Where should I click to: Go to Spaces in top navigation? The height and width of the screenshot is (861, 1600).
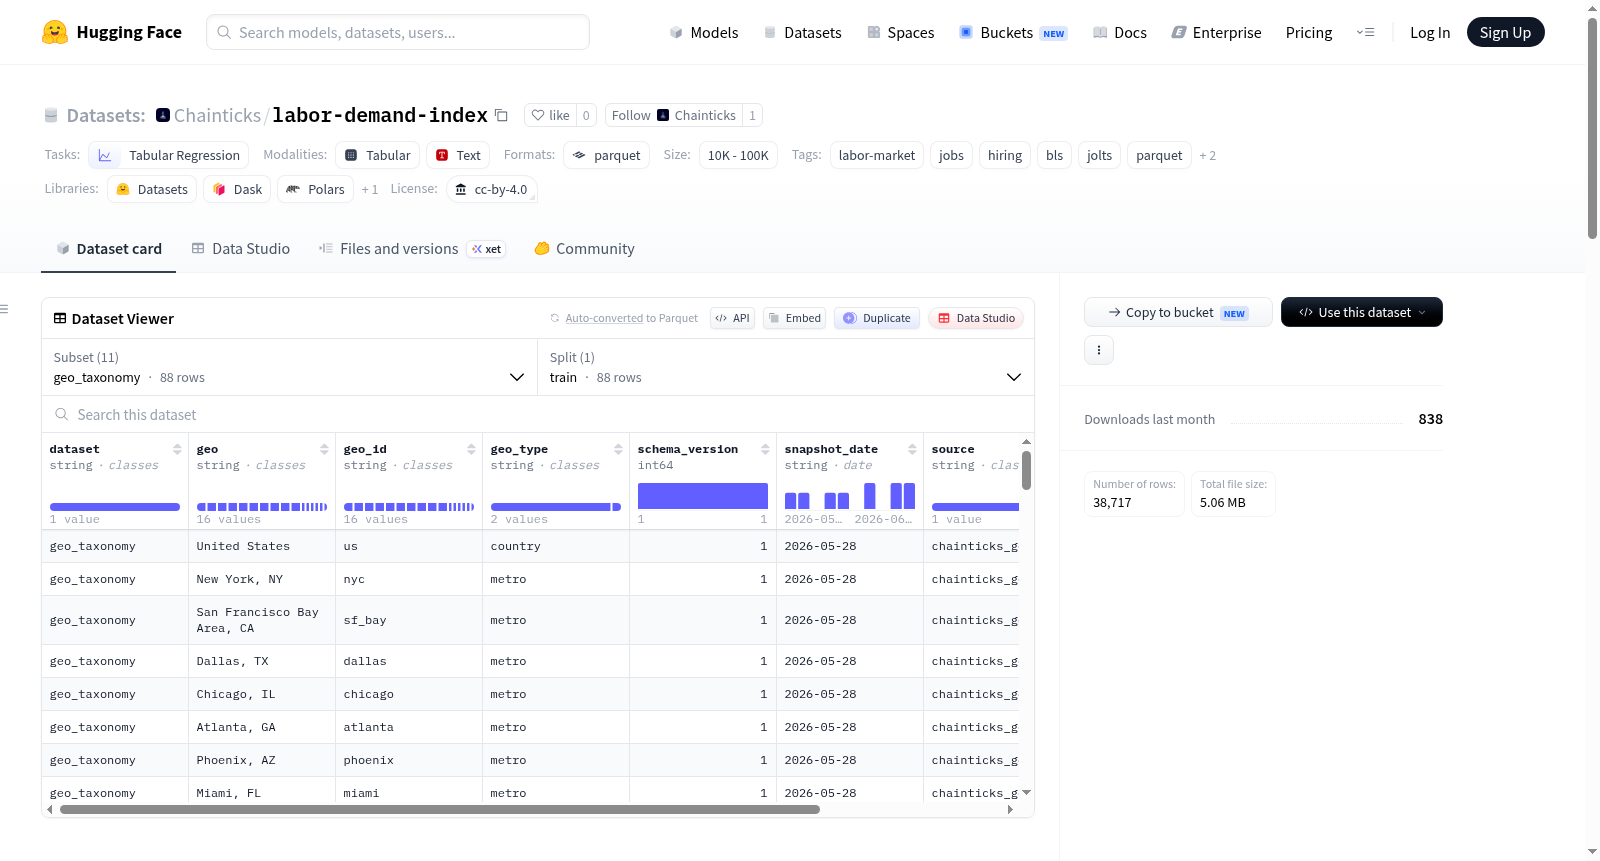(x=900, y=32)
